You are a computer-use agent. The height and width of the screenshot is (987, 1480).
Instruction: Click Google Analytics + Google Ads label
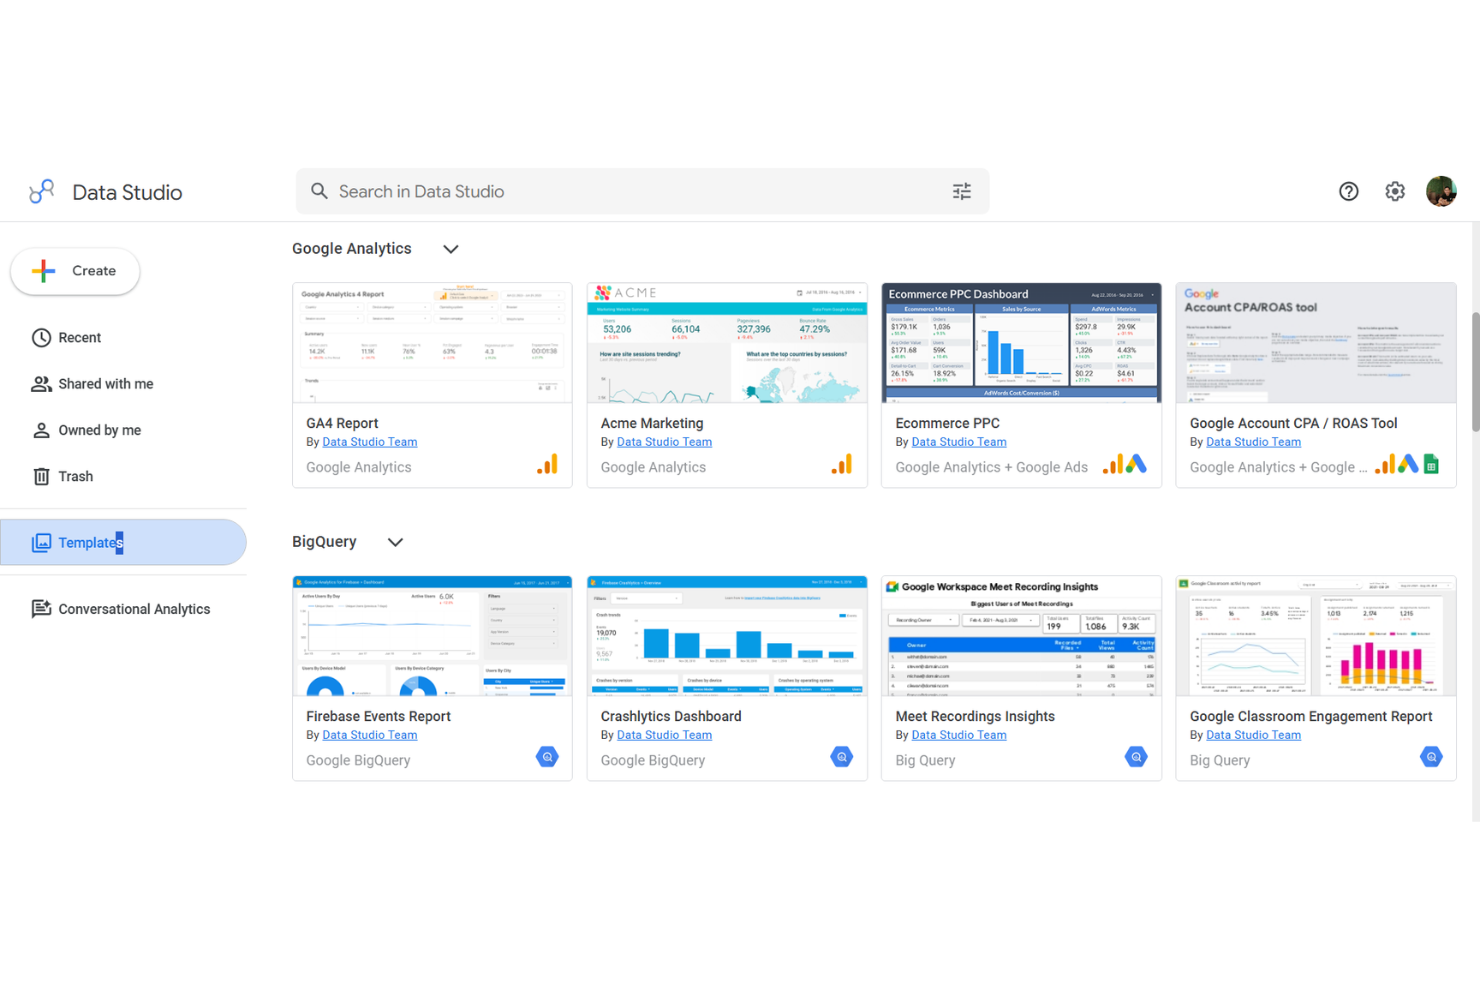pos(992,467)
